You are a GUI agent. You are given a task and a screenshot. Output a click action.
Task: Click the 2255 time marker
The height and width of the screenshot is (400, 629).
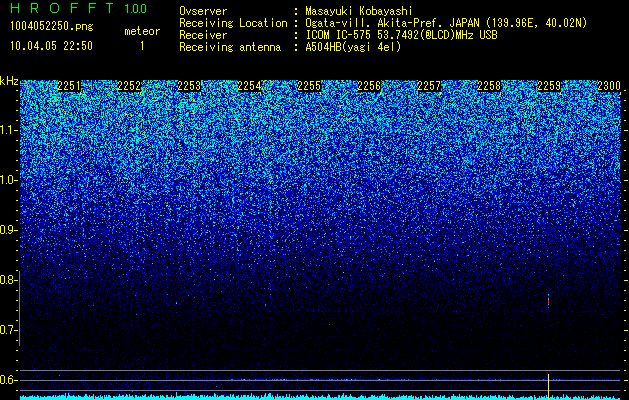[x=309, y=86]
